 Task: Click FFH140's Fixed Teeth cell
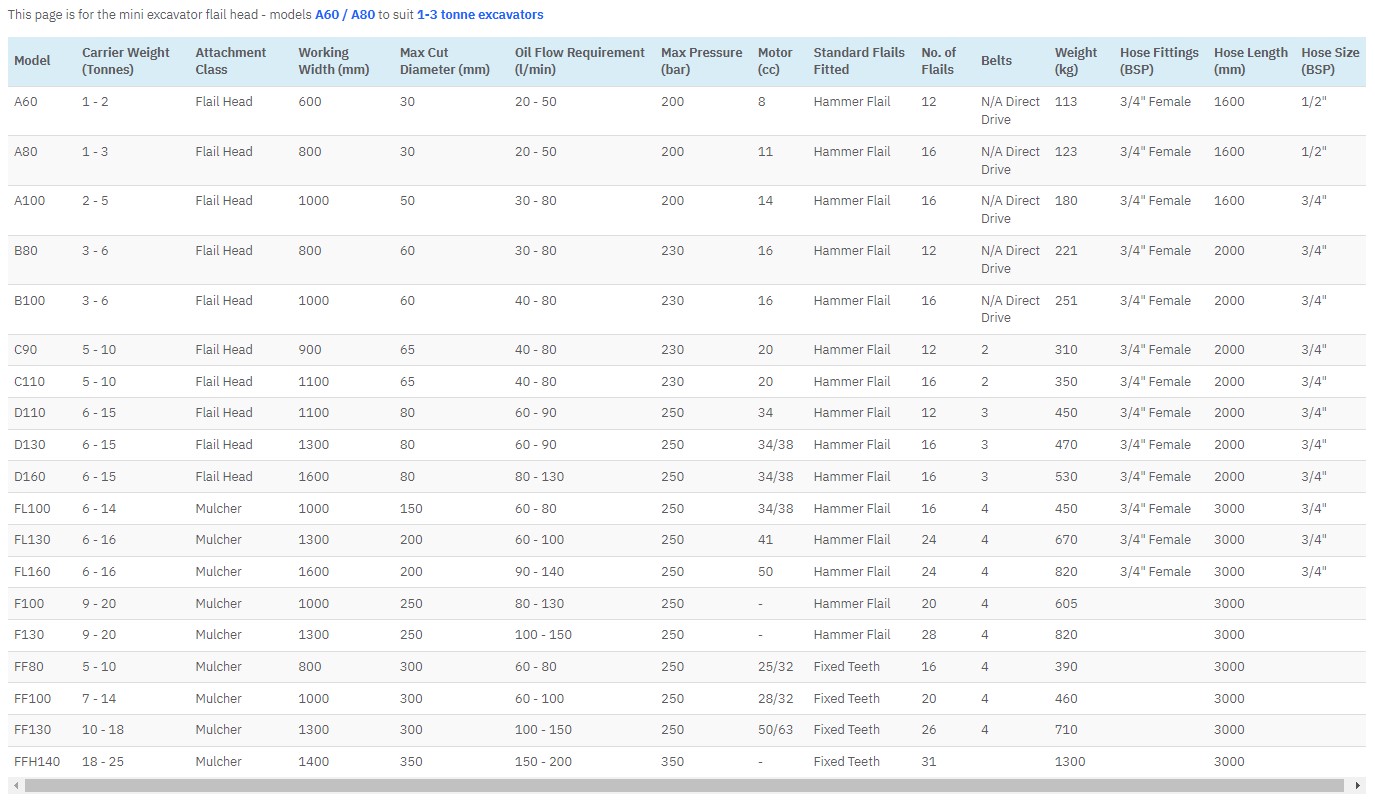click(847, 762)
